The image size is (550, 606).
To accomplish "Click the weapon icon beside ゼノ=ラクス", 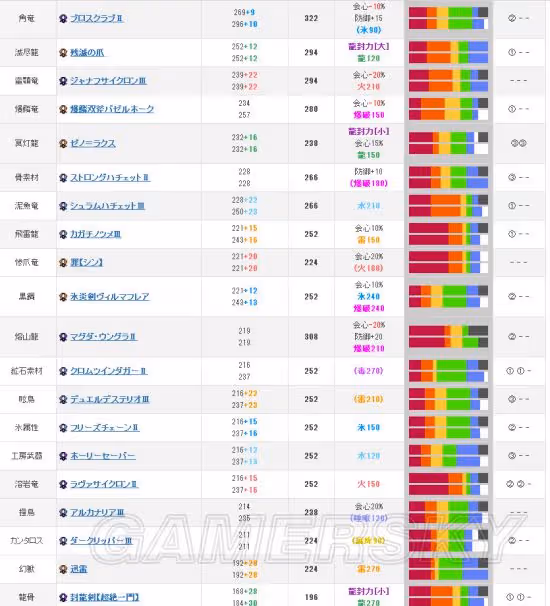I will coord(63,143).
